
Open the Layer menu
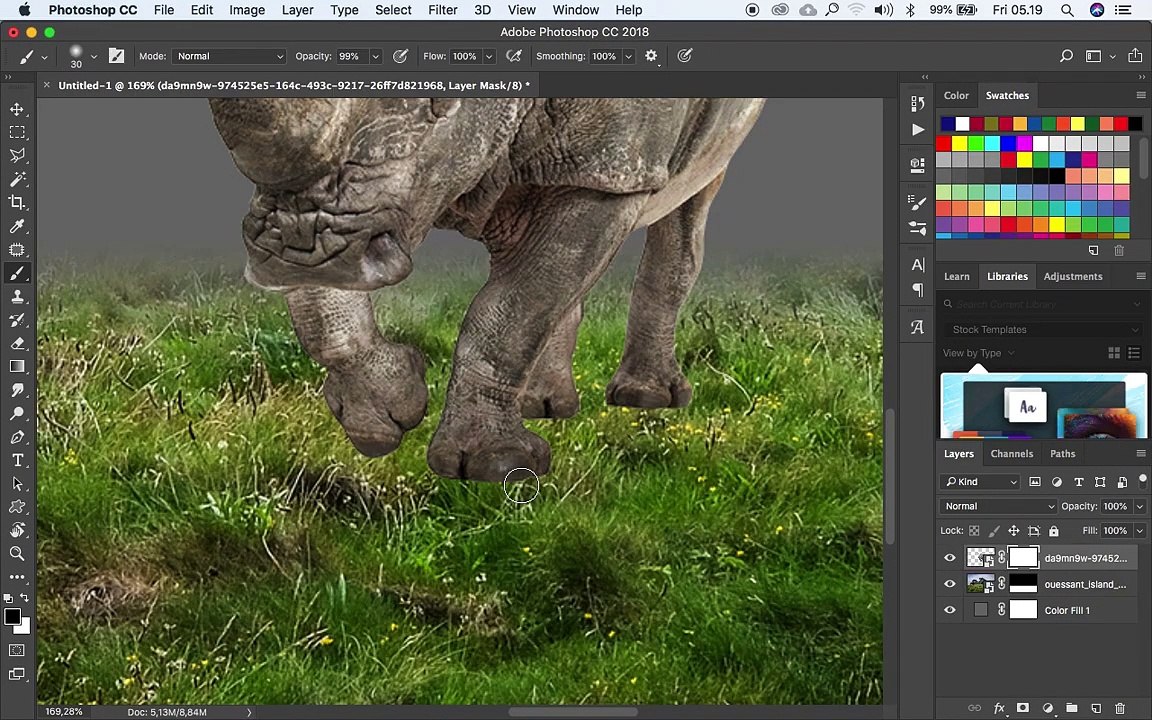(298, 10)
